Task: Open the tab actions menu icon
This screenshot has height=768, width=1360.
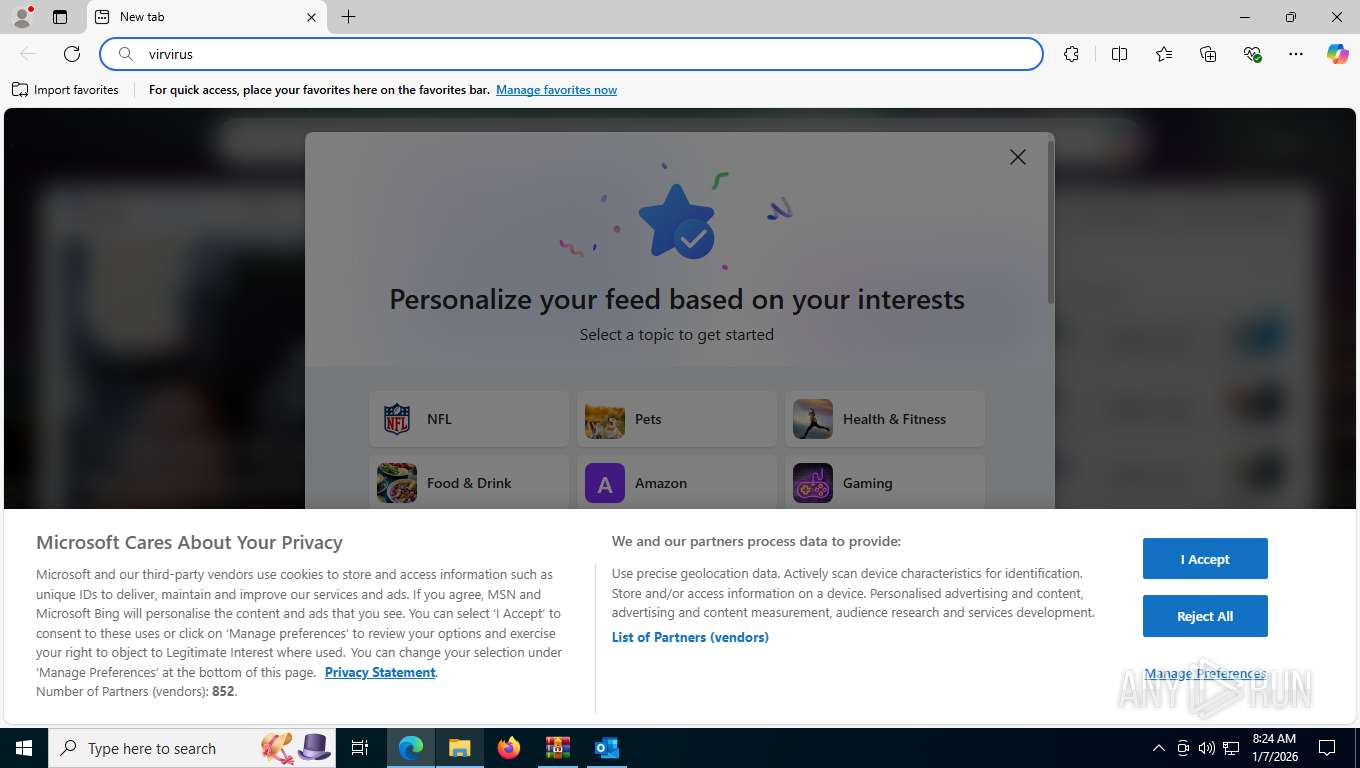Action: (60, 17)
